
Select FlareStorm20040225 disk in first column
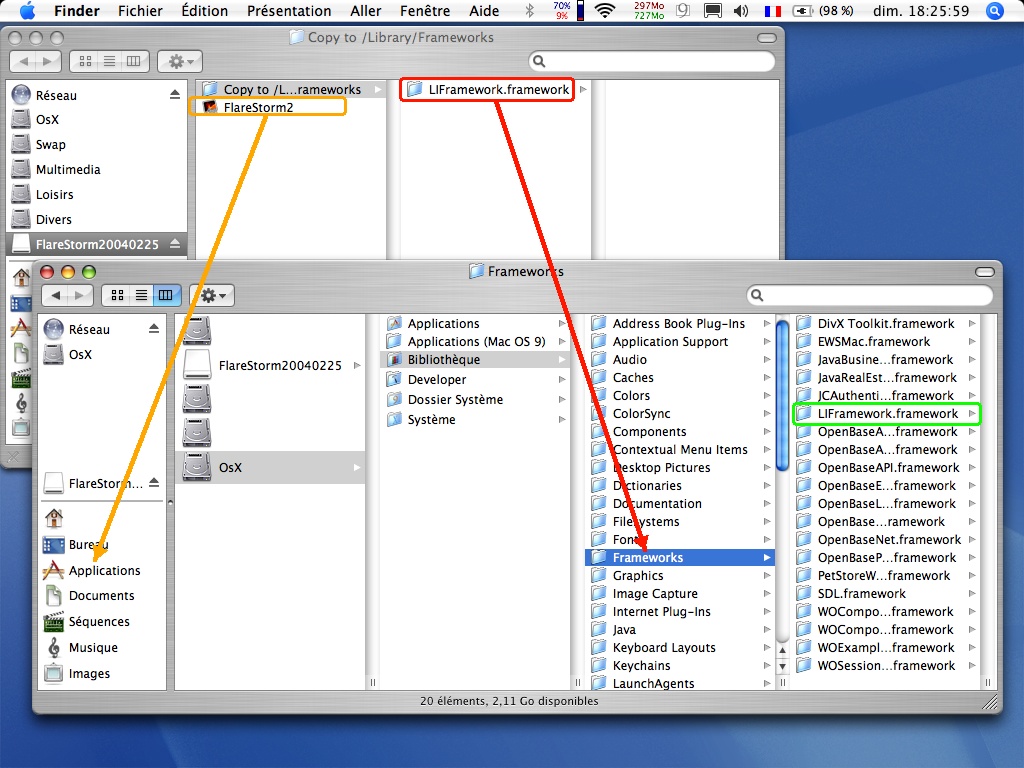tap(270, 365)
